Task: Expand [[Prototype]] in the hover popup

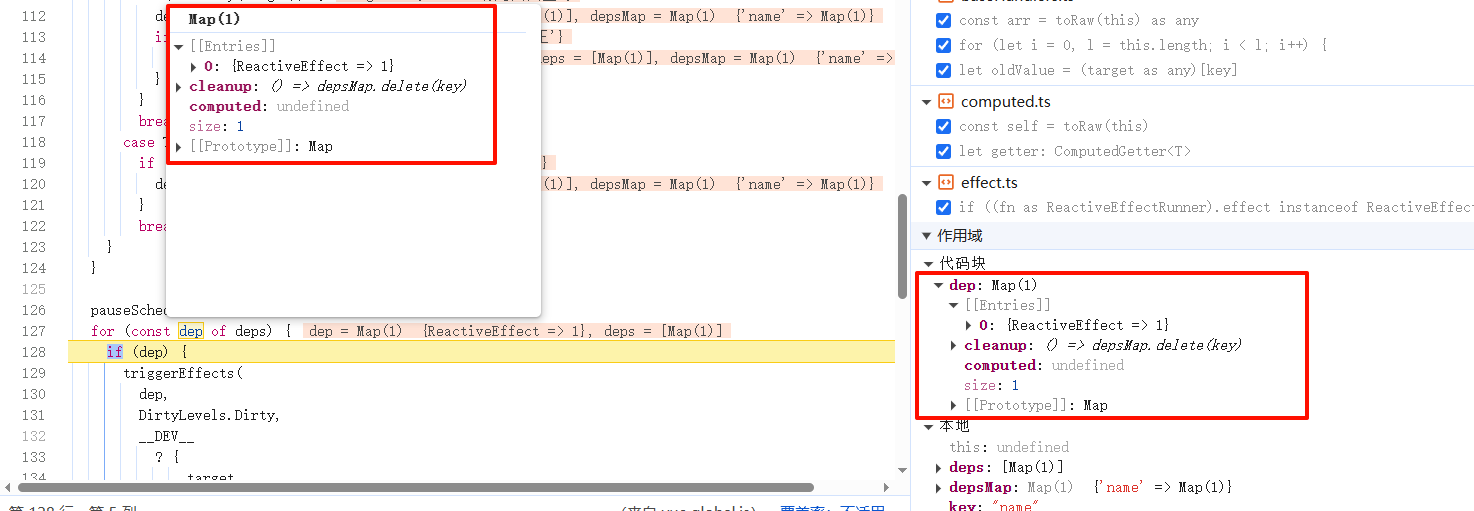Action: (179, 146)
